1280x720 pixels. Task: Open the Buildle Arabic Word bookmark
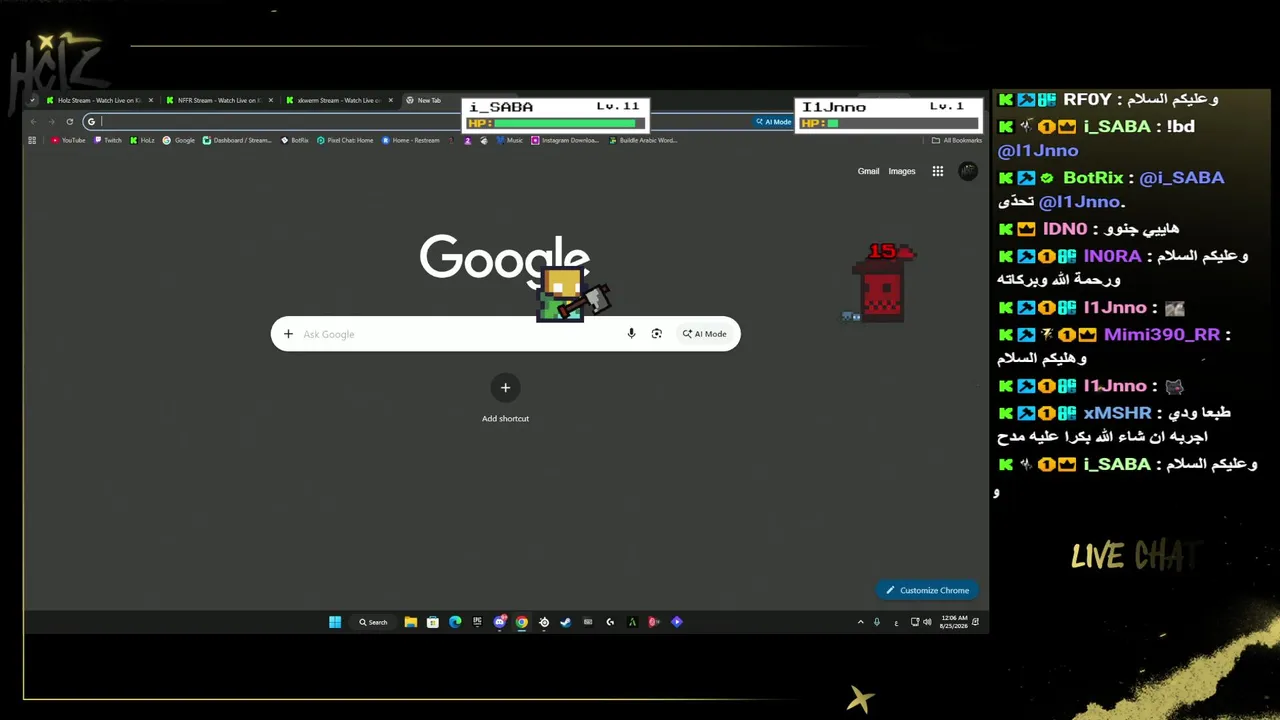[x=643, y=141]
